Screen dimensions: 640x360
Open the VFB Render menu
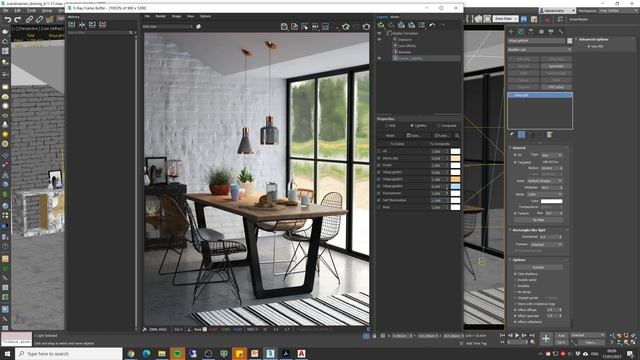161,16
